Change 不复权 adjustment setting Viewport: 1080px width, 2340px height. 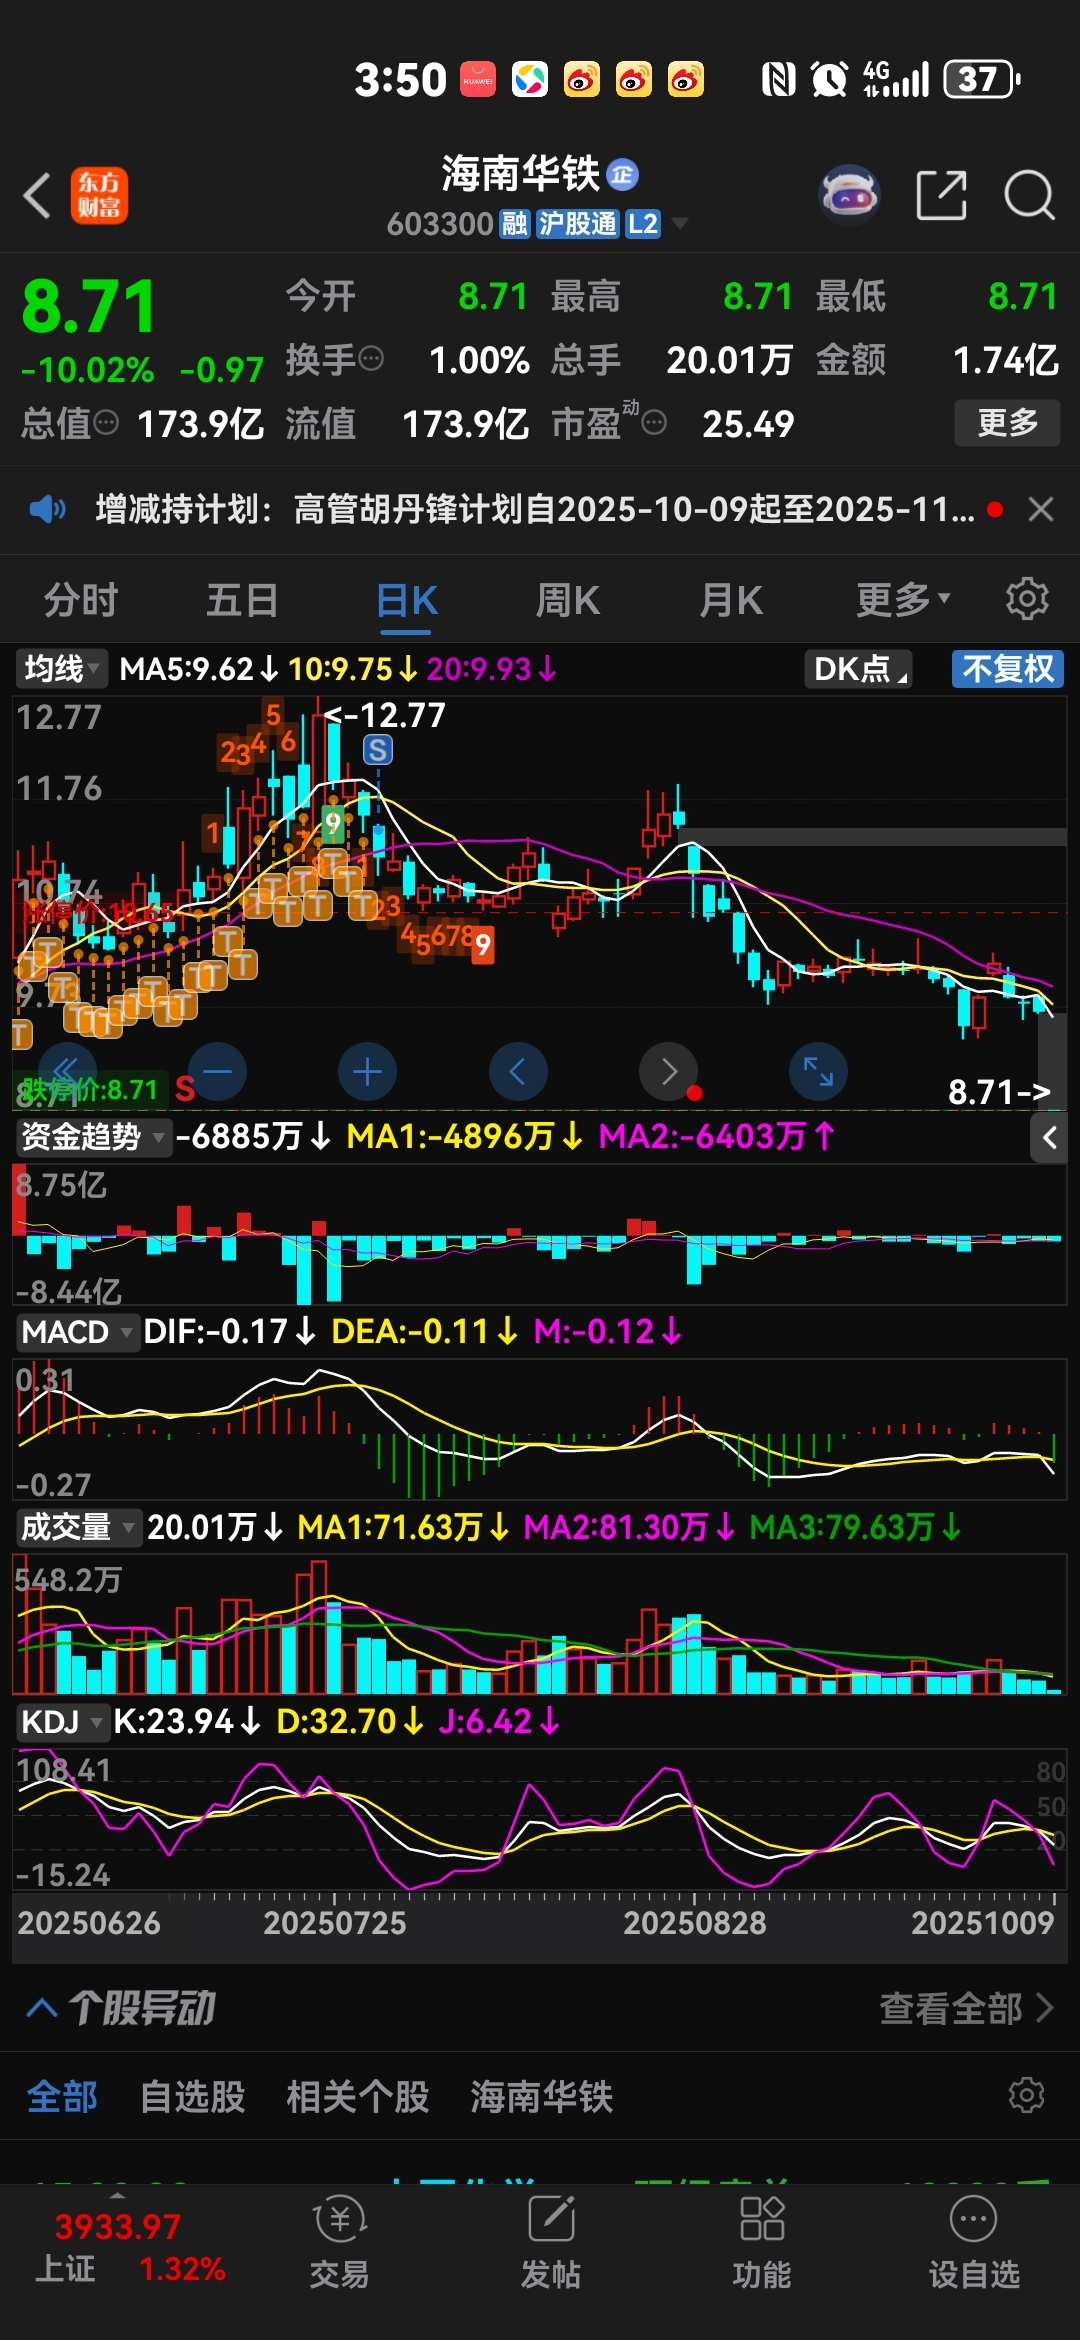(1007, 668)
